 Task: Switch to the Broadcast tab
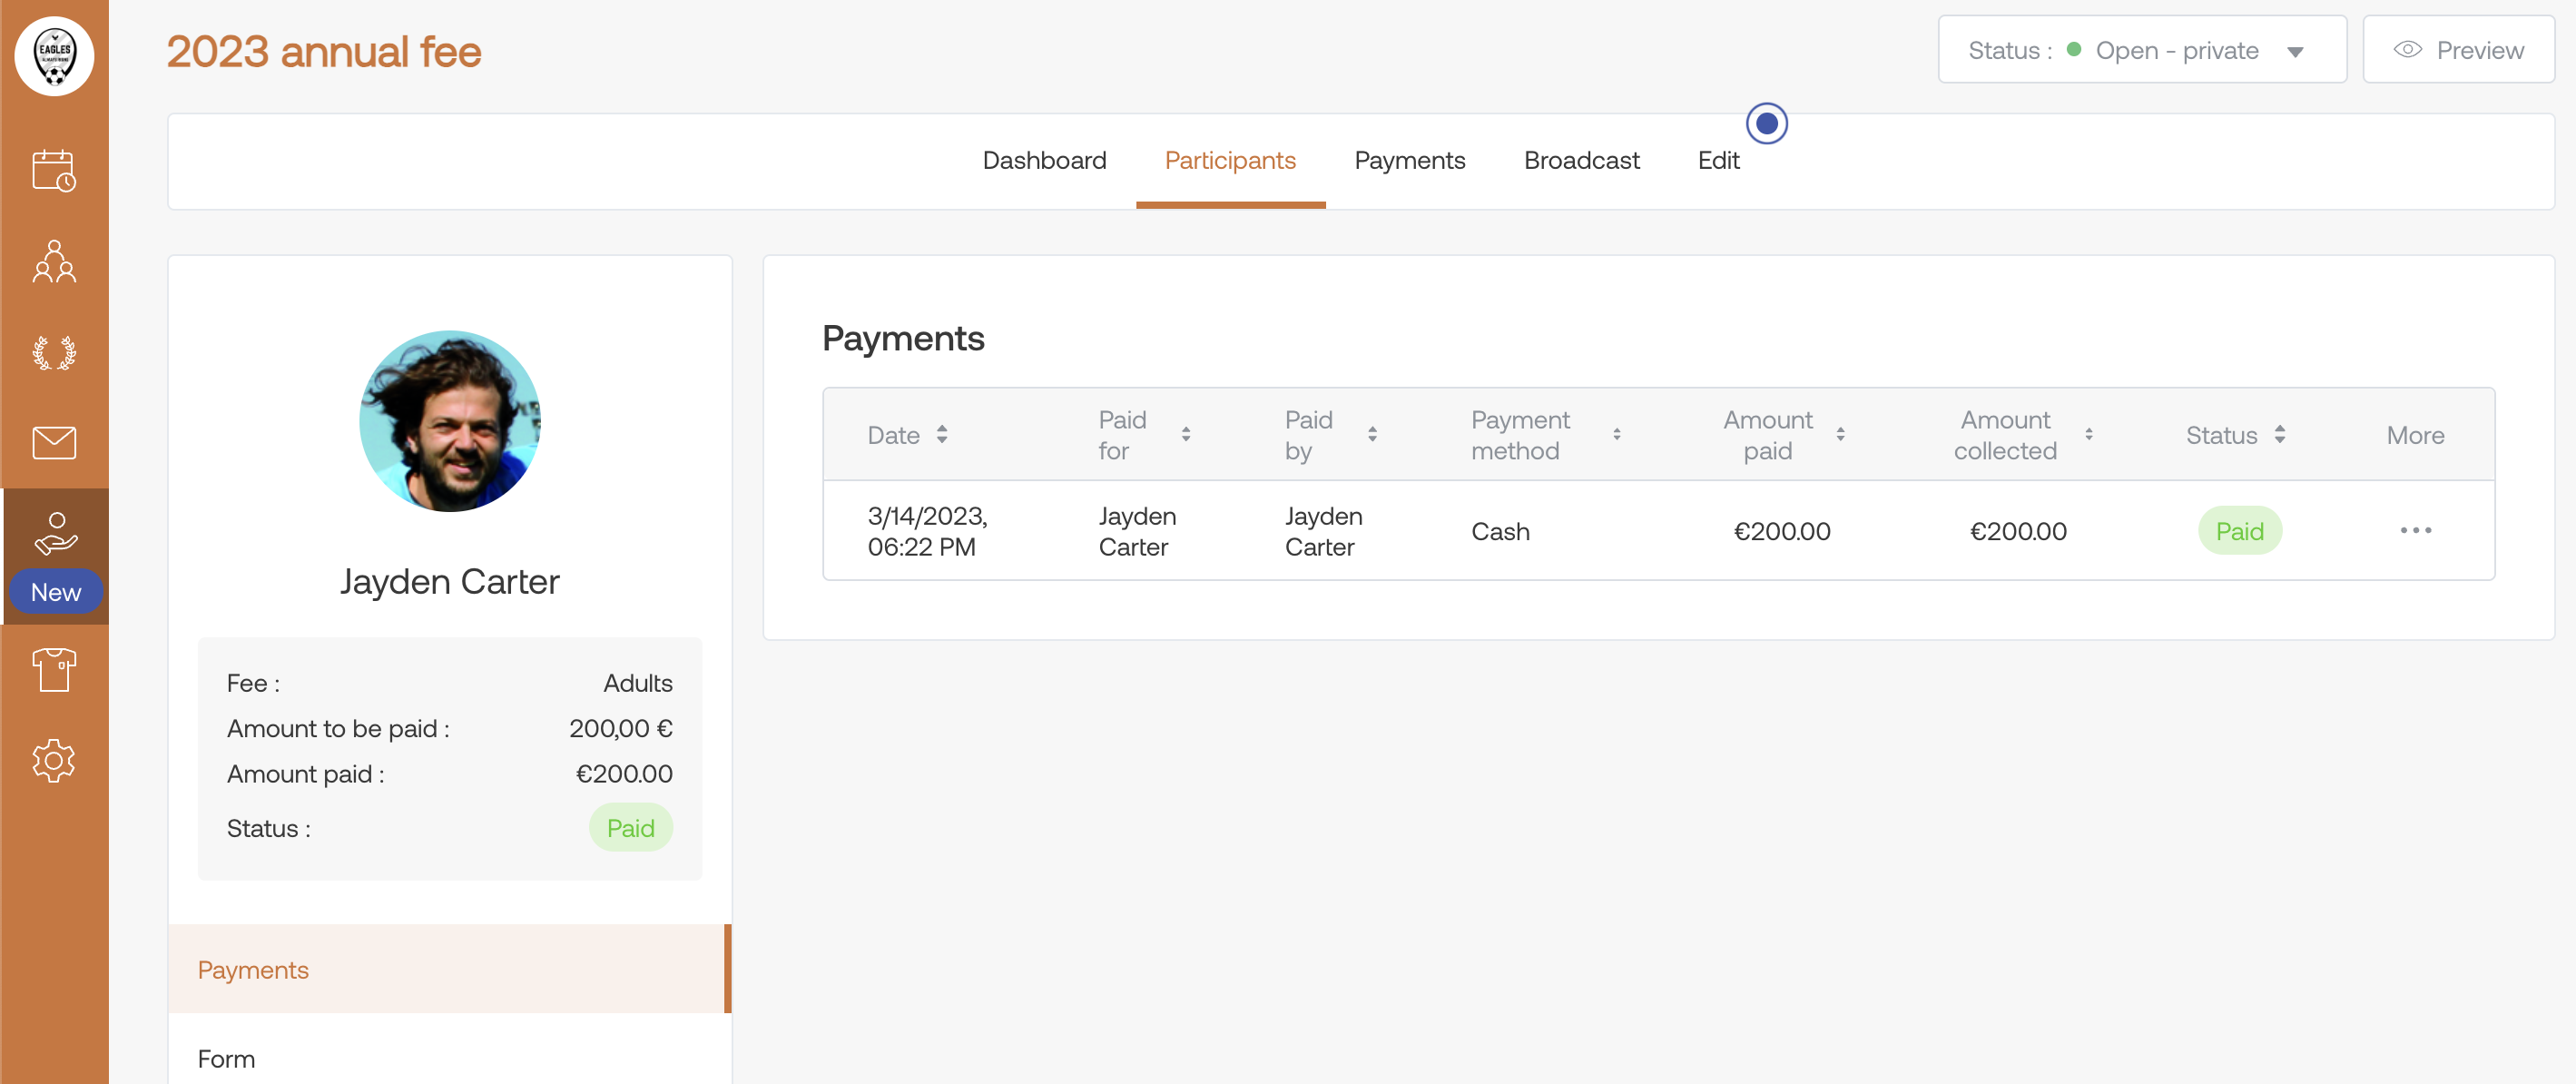click(x=1580, y=160)
